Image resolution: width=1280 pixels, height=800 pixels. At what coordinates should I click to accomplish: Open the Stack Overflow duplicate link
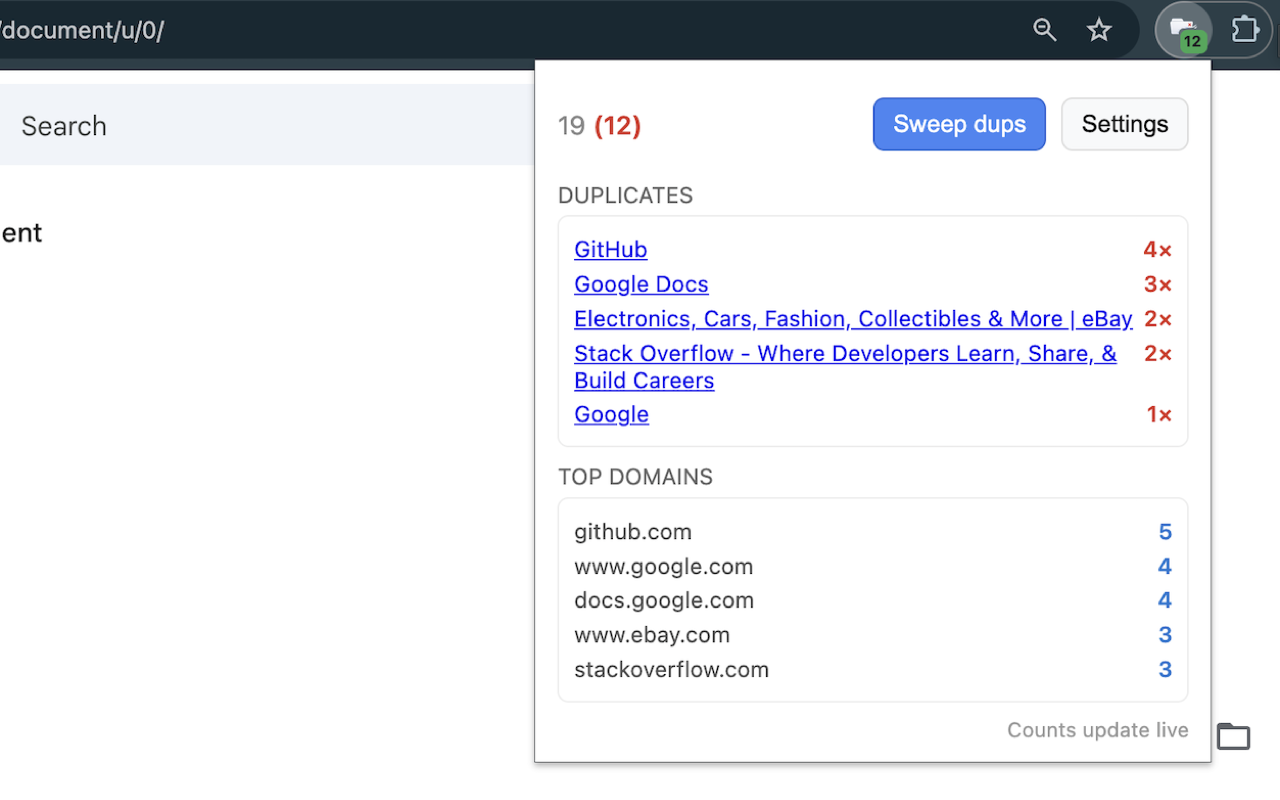(x=845, y=367)
